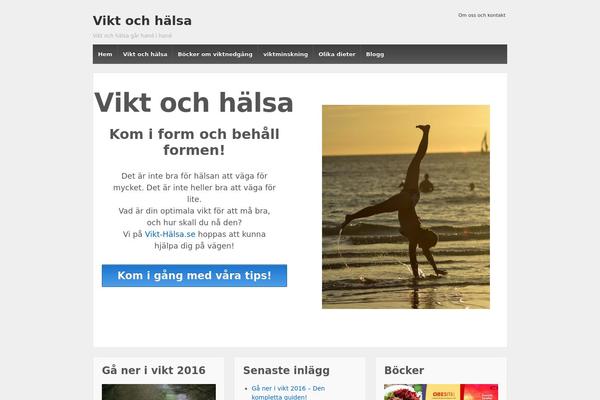The height and width of the screenshot is (400, 600).
Task: Open the Olika dieter menu item
Action: tap(337, 54)
